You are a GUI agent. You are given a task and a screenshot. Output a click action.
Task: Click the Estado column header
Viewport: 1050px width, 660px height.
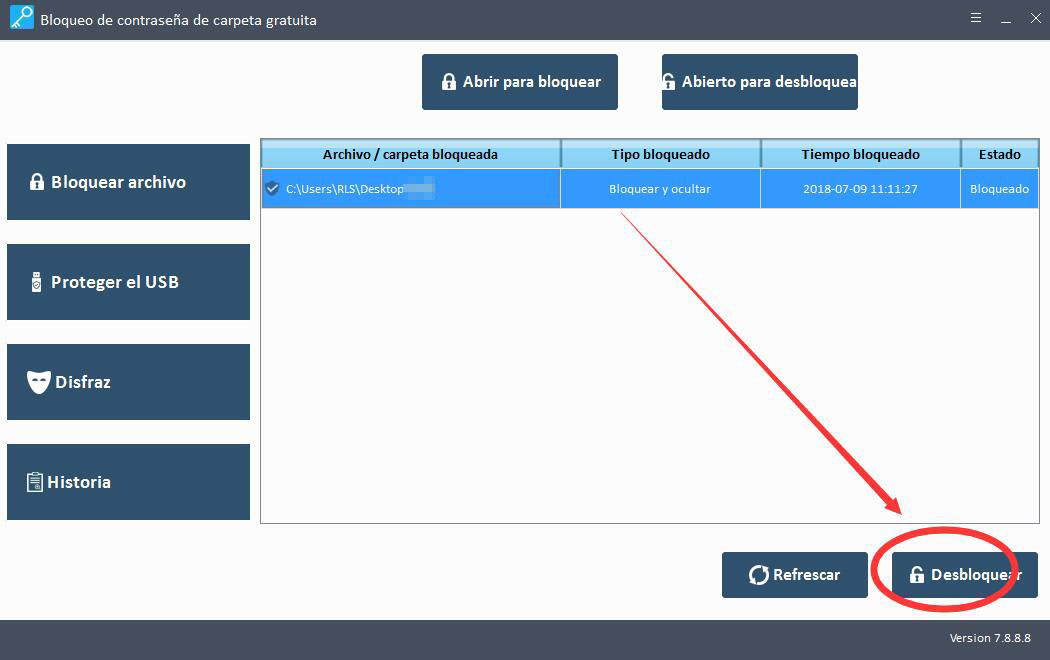(999, 154)
